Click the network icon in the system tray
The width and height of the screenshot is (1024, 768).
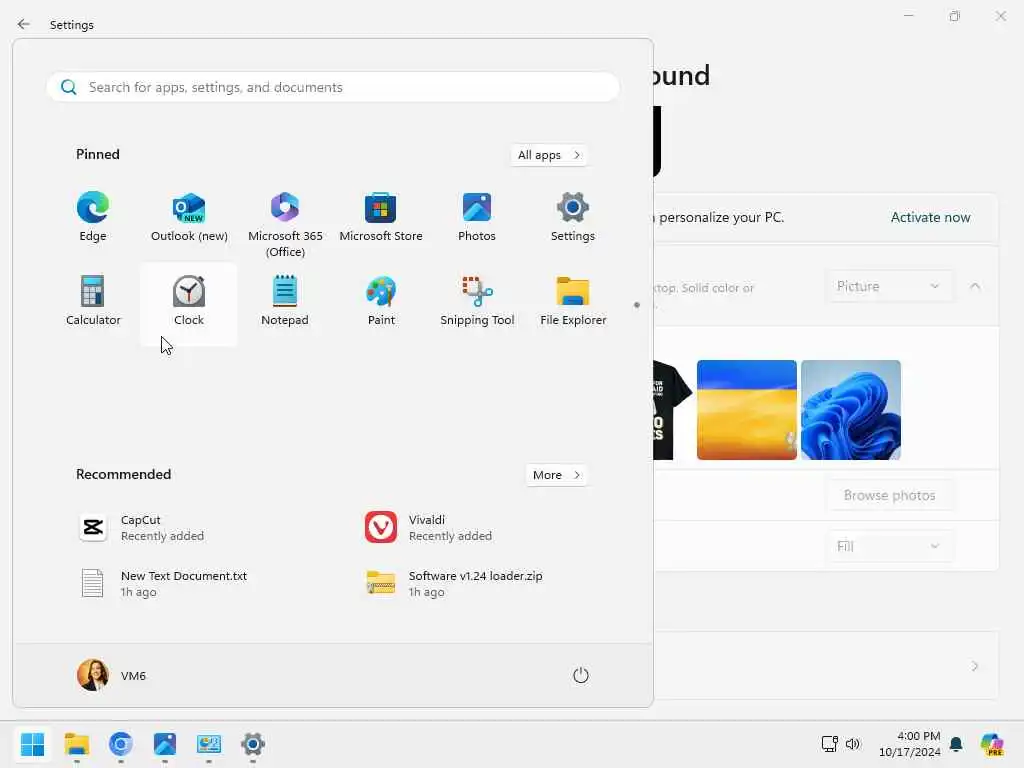(x=829, y=744)
